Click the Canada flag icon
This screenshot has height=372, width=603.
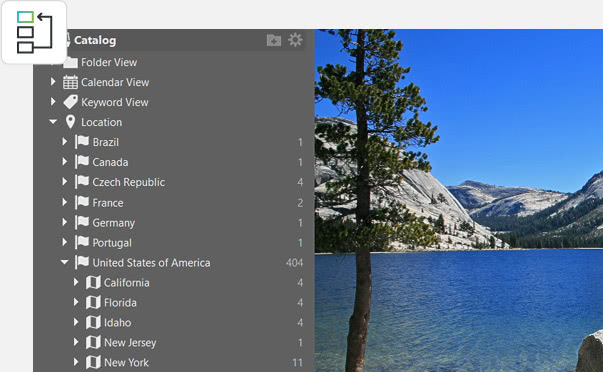(82, 162)
